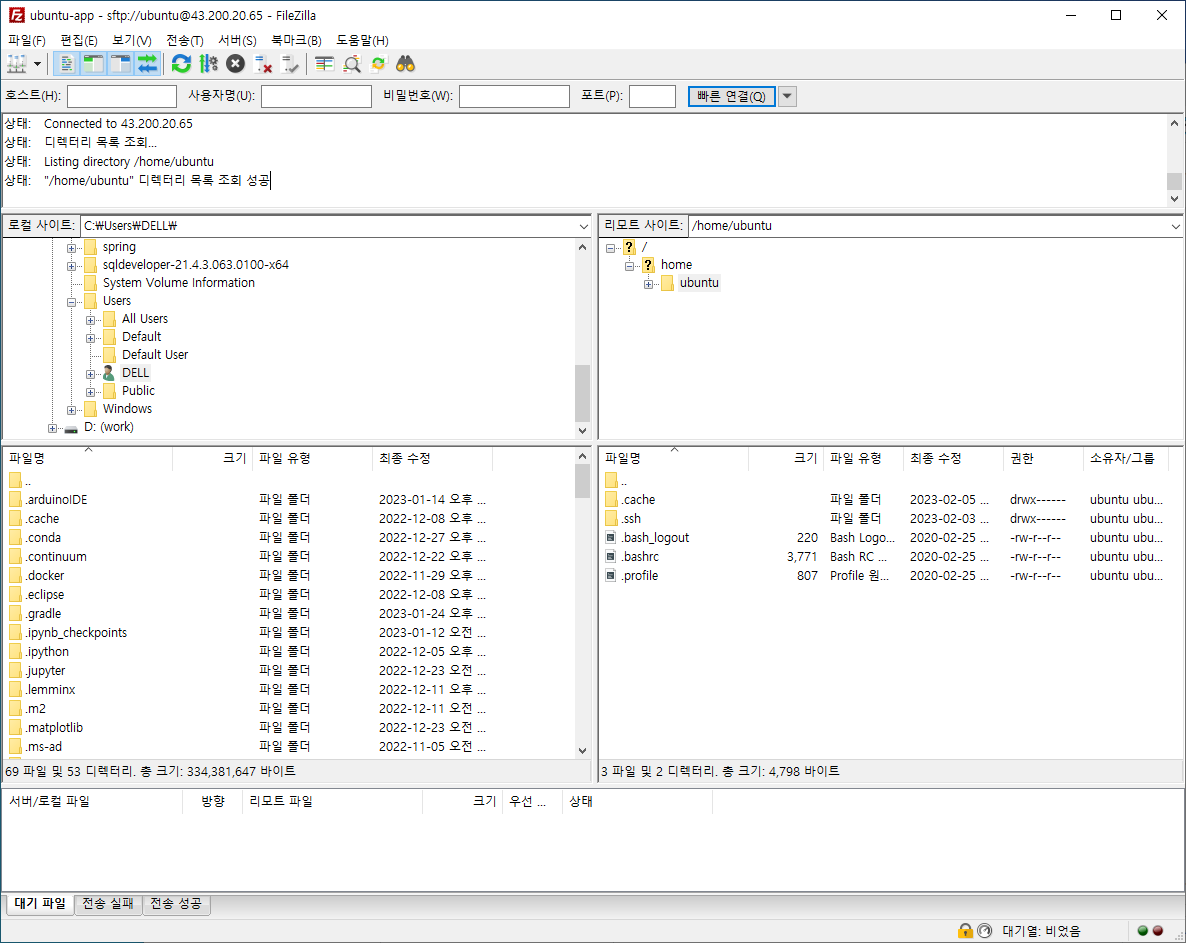Expand the remote ubuntu folder
Image resolution: width=1186 pixels, height=943 pixels.
tap(648, 284)
